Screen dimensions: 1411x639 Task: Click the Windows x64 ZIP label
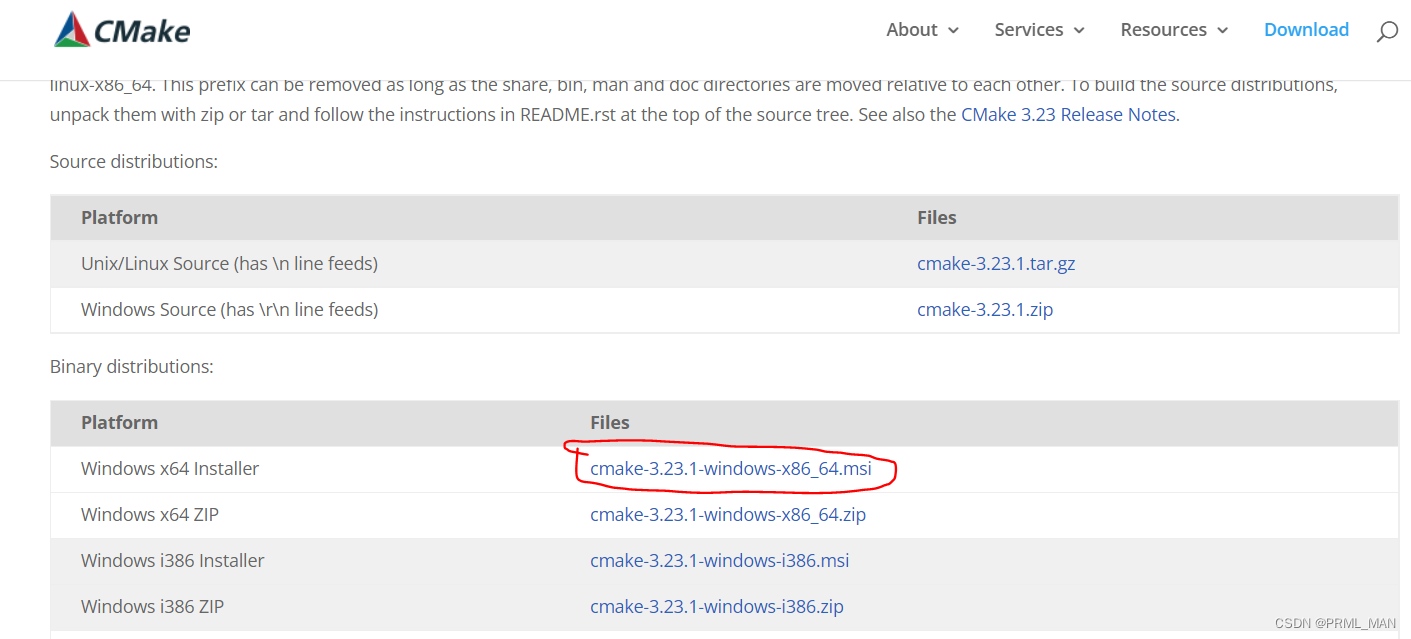click(150, 515)
